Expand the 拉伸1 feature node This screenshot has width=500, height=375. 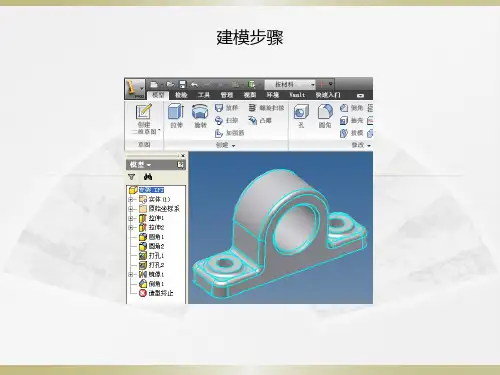pos(131,218)
